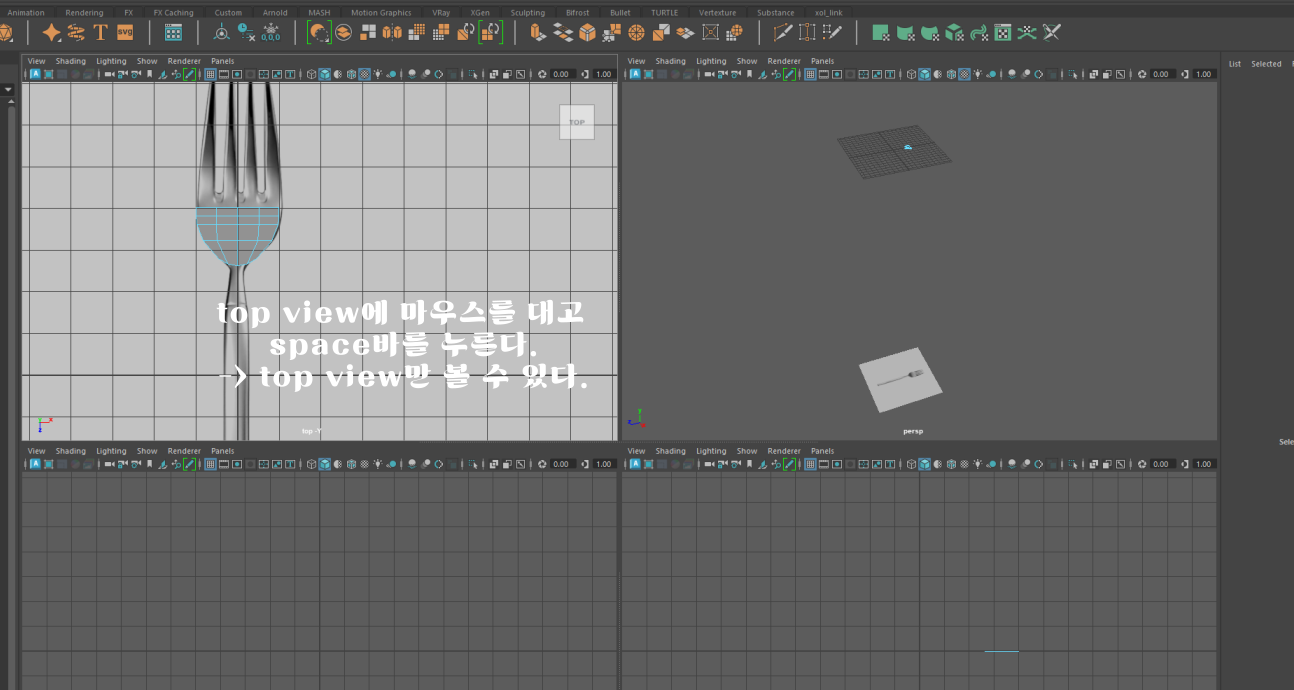Open Renderer menu in persp panel
This screenshot has width=1294, height=690.
point(784,61)
